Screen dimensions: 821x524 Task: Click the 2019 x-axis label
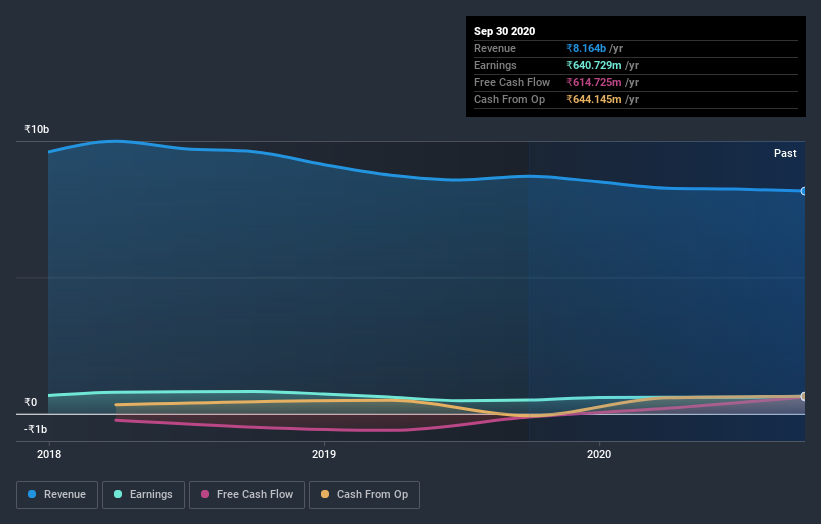click(324, 454)
